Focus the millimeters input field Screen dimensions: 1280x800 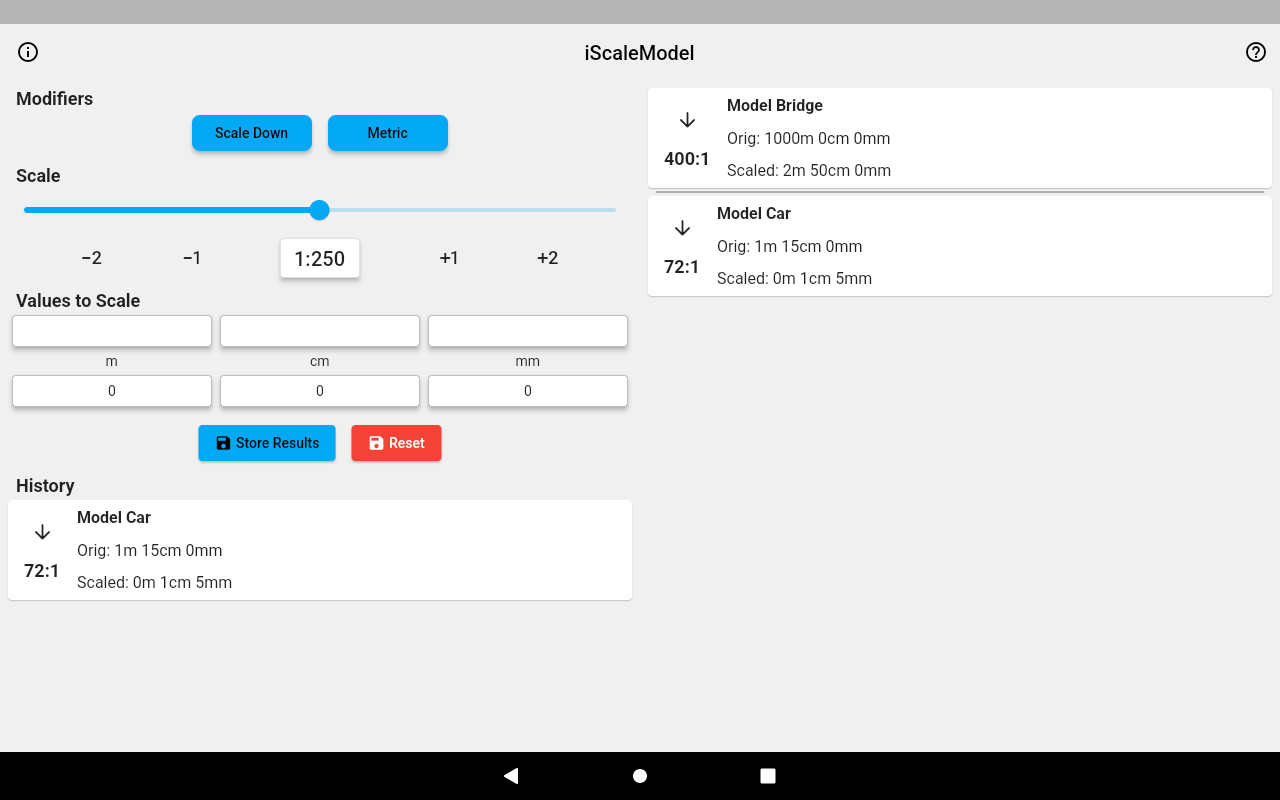[x=528, y=331]
